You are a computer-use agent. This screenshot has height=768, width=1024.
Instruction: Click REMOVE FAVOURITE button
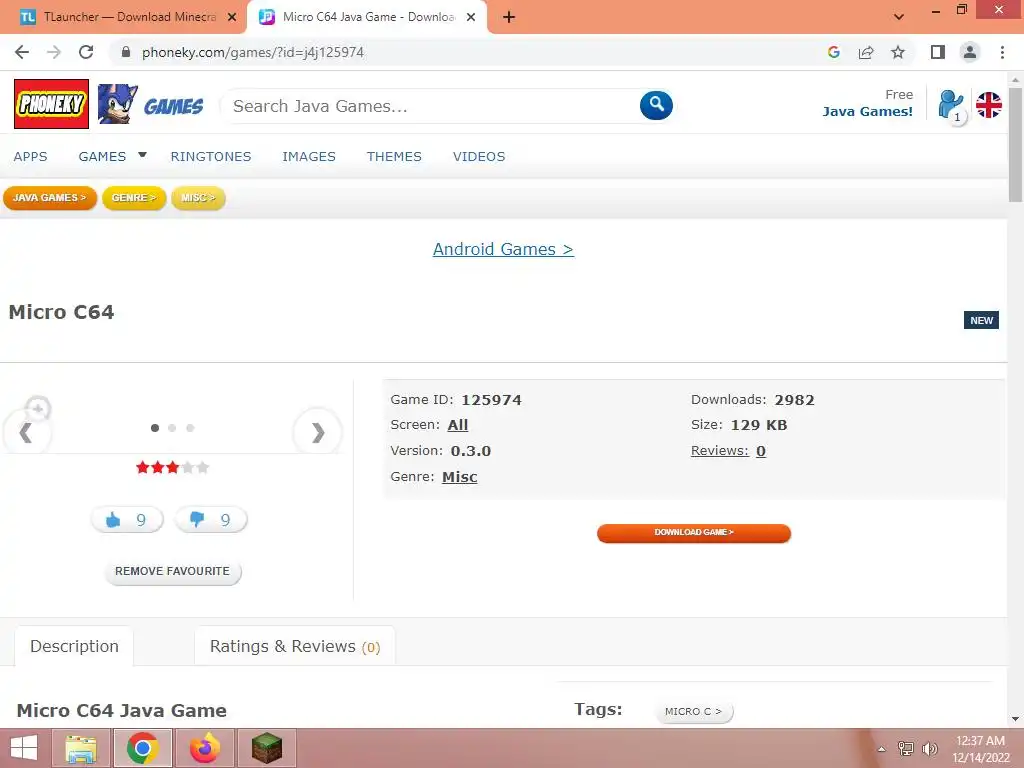pyautogui.click(x=172, y=571)
